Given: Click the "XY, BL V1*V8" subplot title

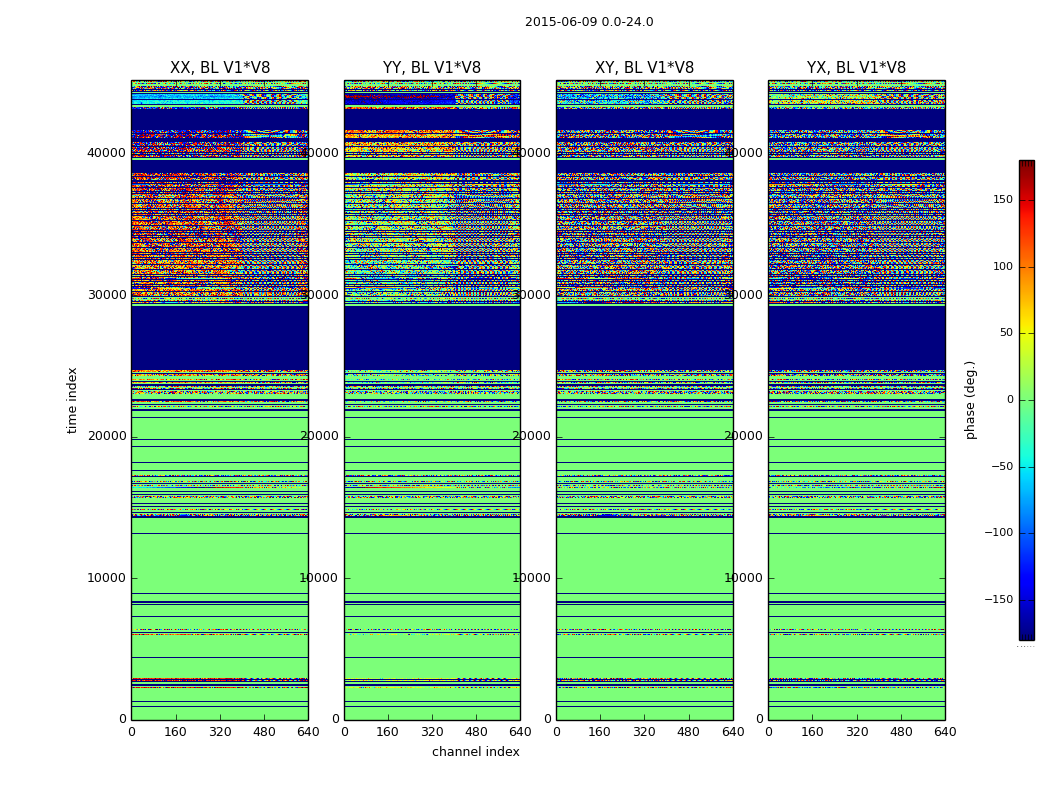Looking at the screenshot, I should [644, 68].
